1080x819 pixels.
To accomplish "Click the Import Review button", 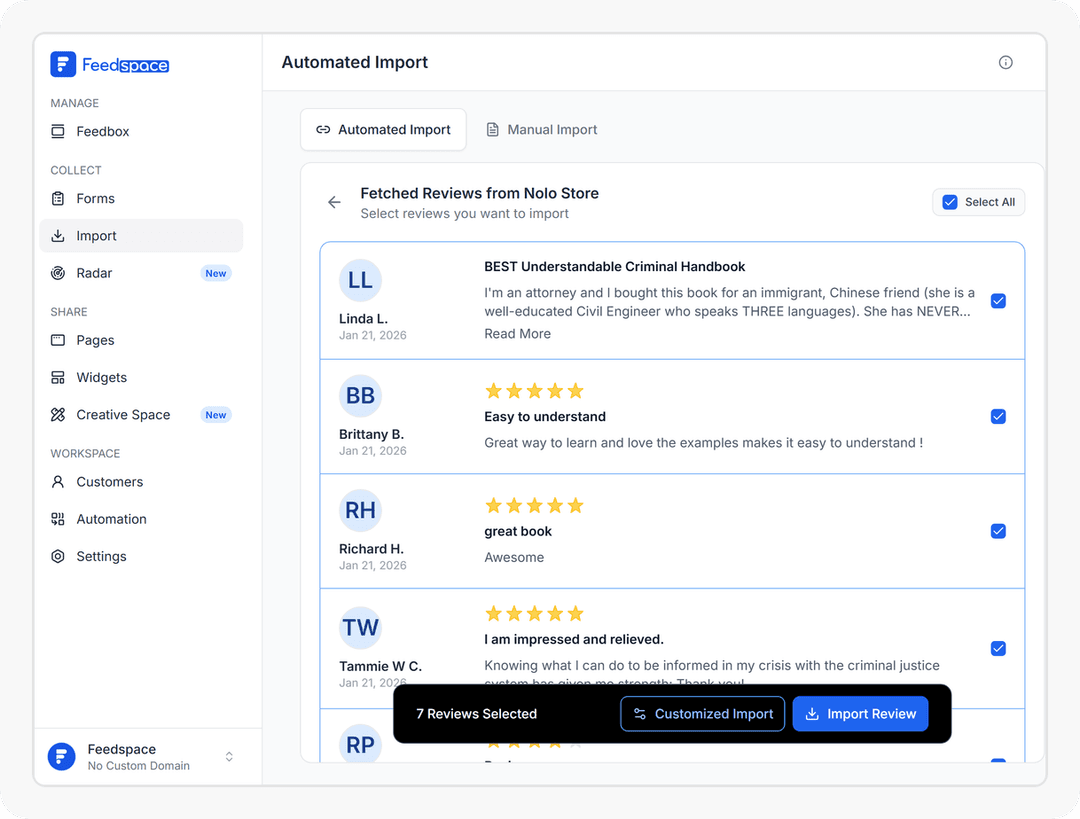I will click(860, 714).
